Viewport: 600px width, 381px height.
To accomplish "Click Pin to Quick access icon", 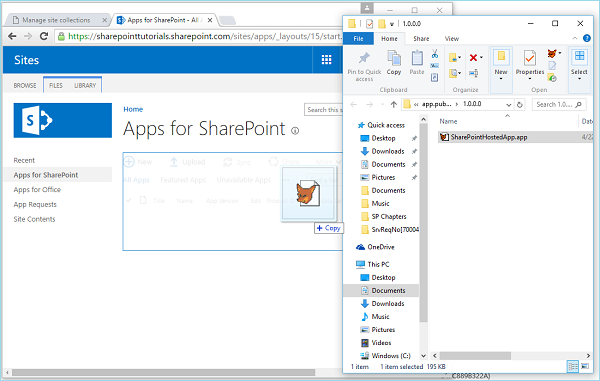I will tap(364, 66).
